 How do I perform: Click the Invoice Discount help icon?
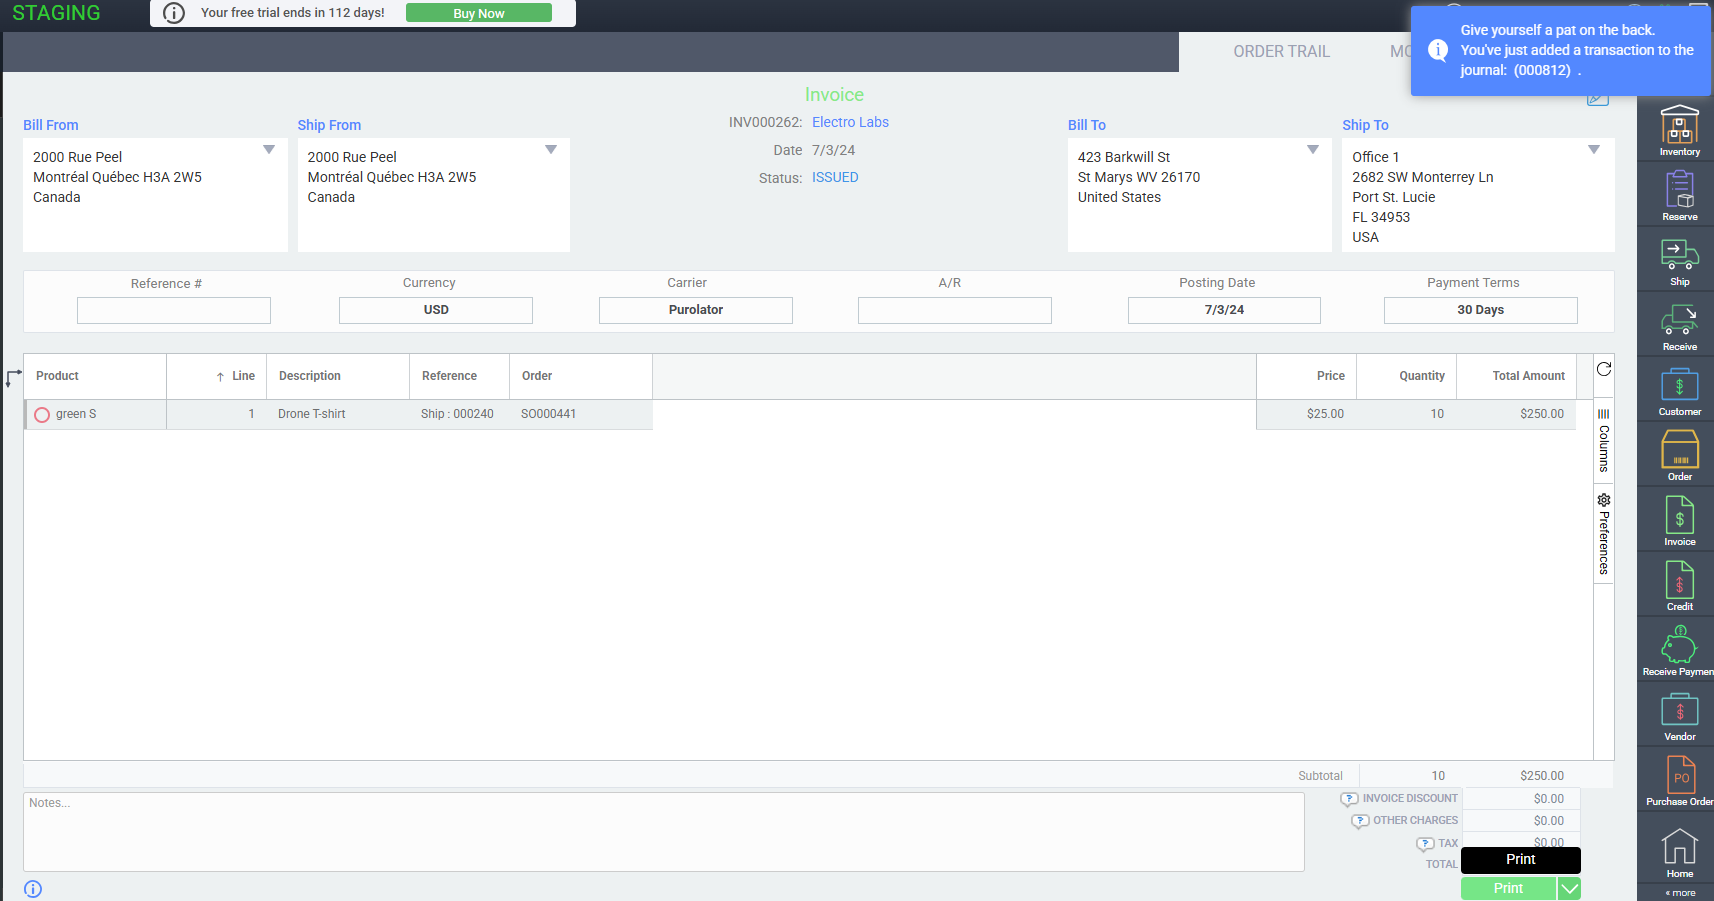click(1349, 799)
